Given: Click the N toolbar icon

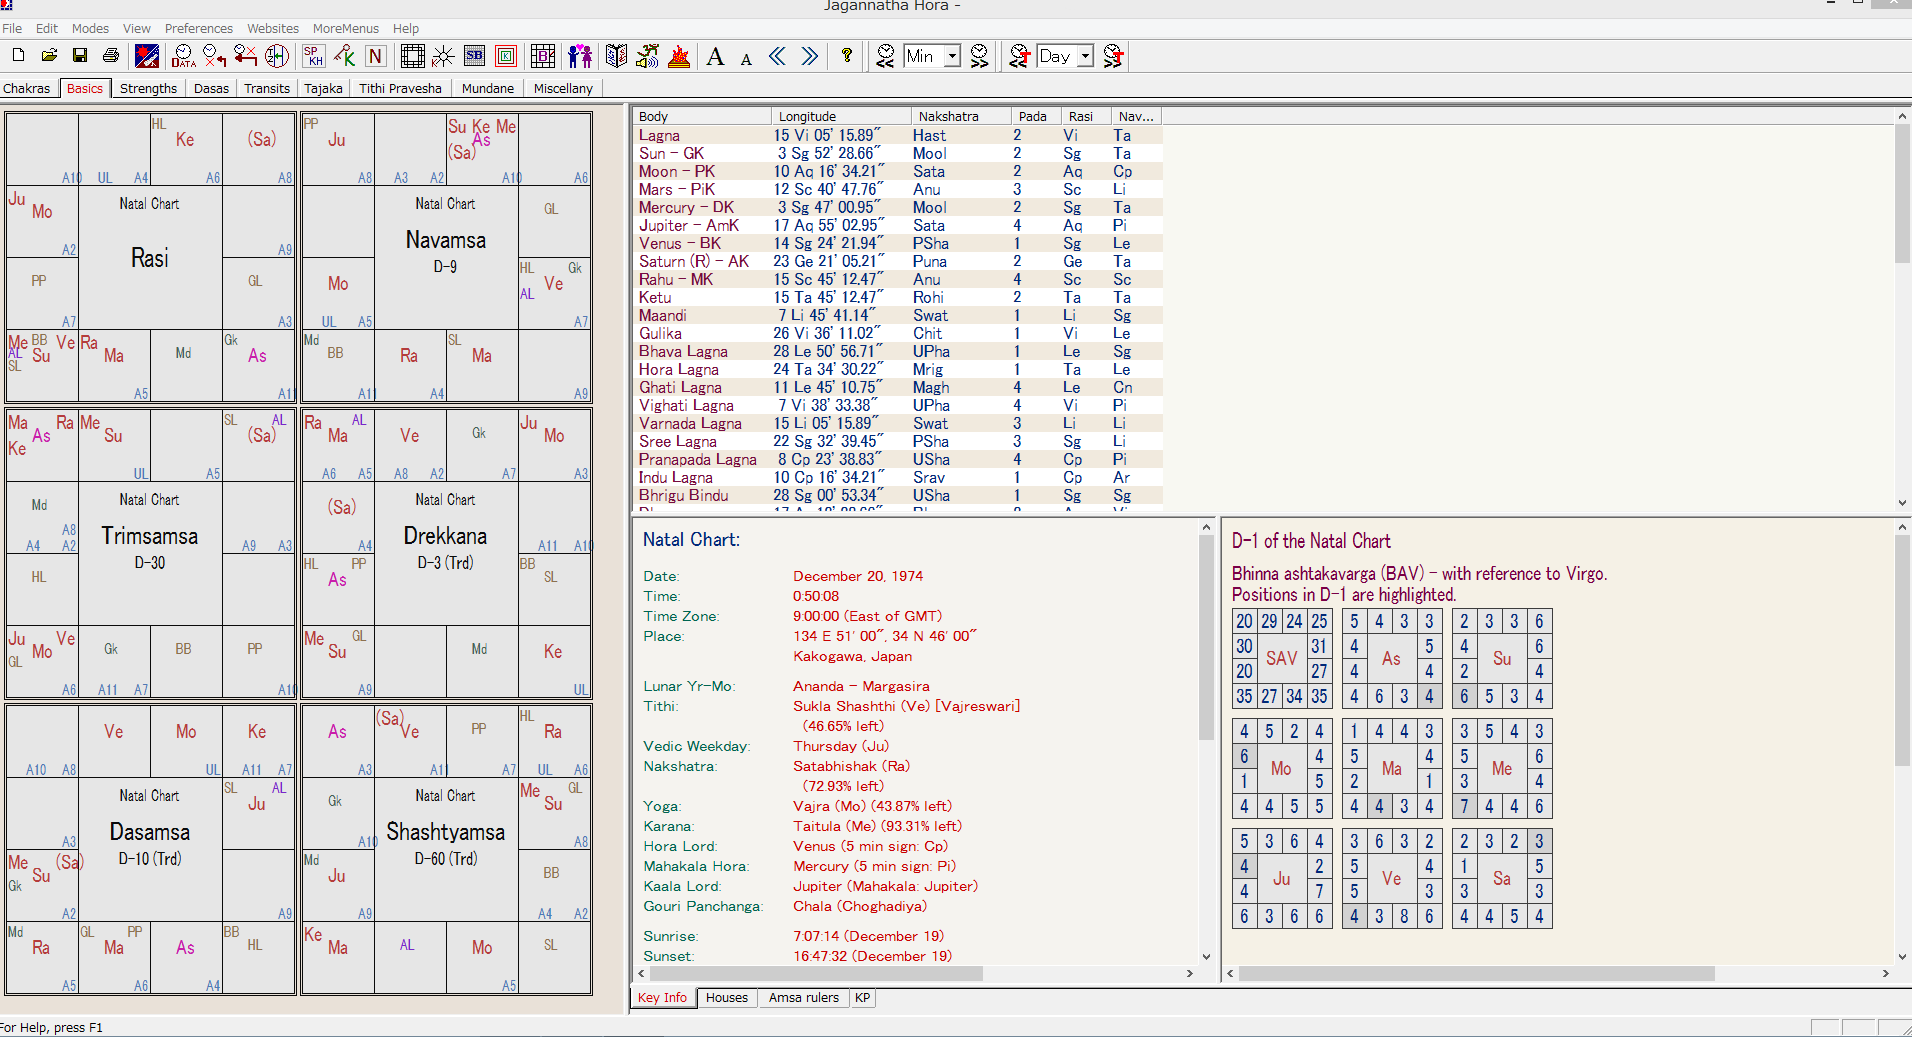Looking at the screenshot, I should click(375, 56).
